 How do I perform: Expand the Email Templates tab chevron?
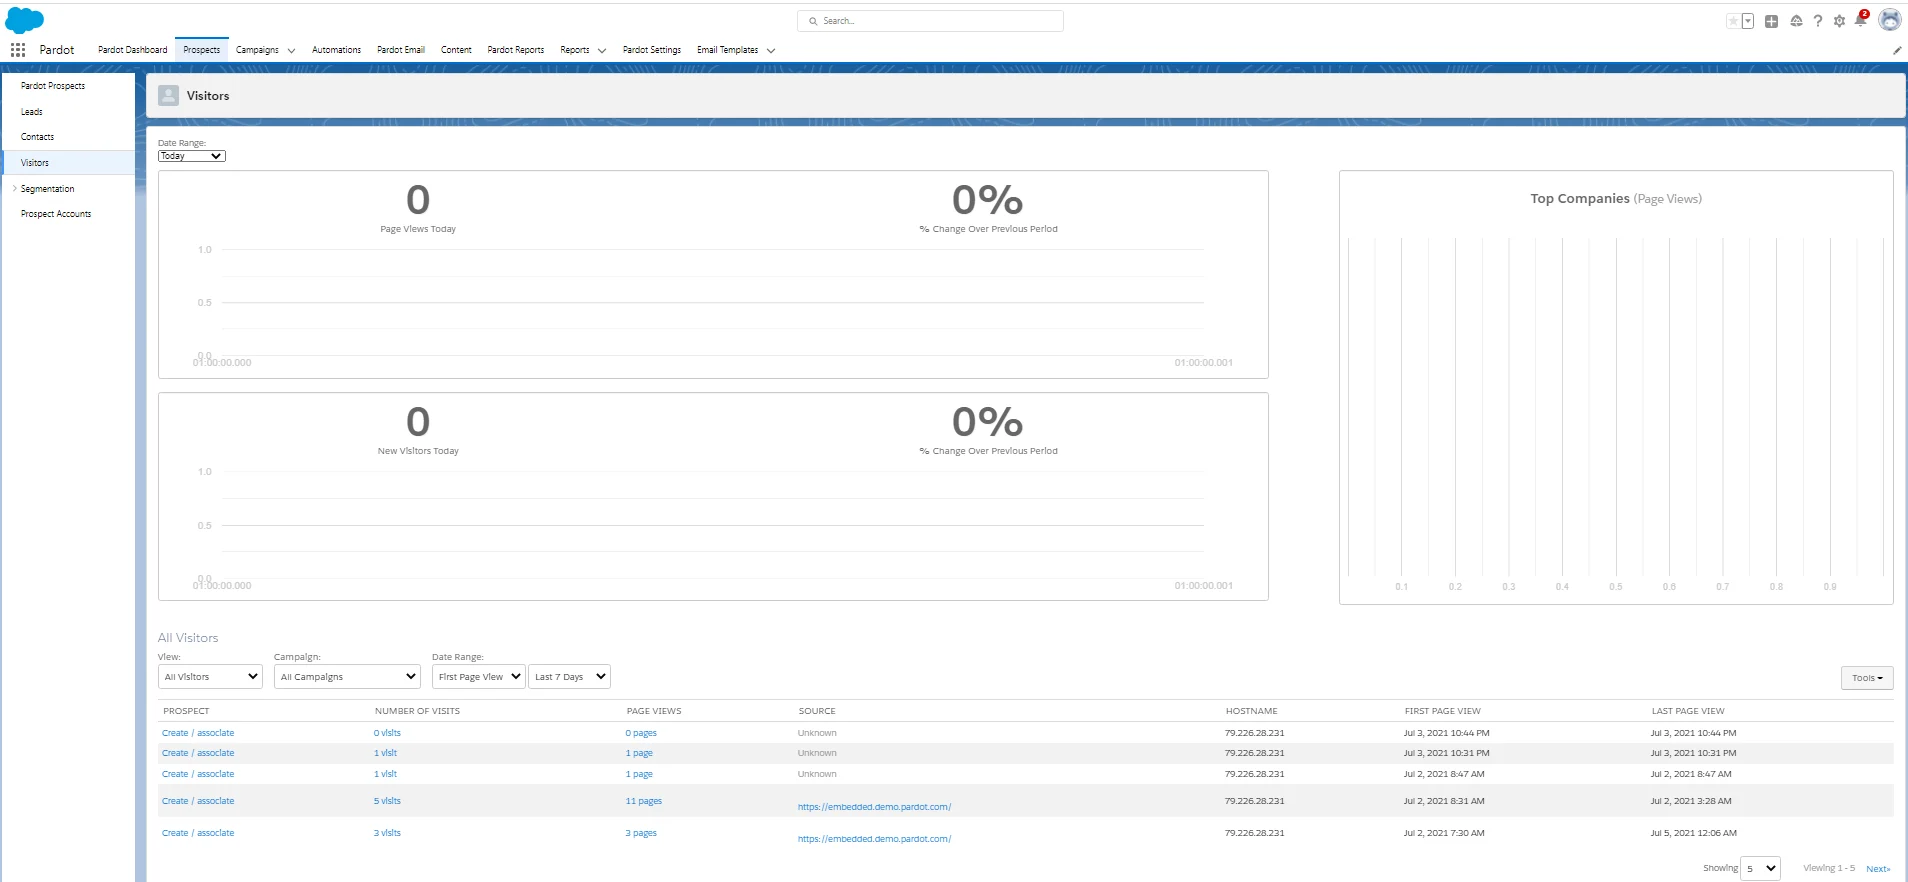coord(771,51)
